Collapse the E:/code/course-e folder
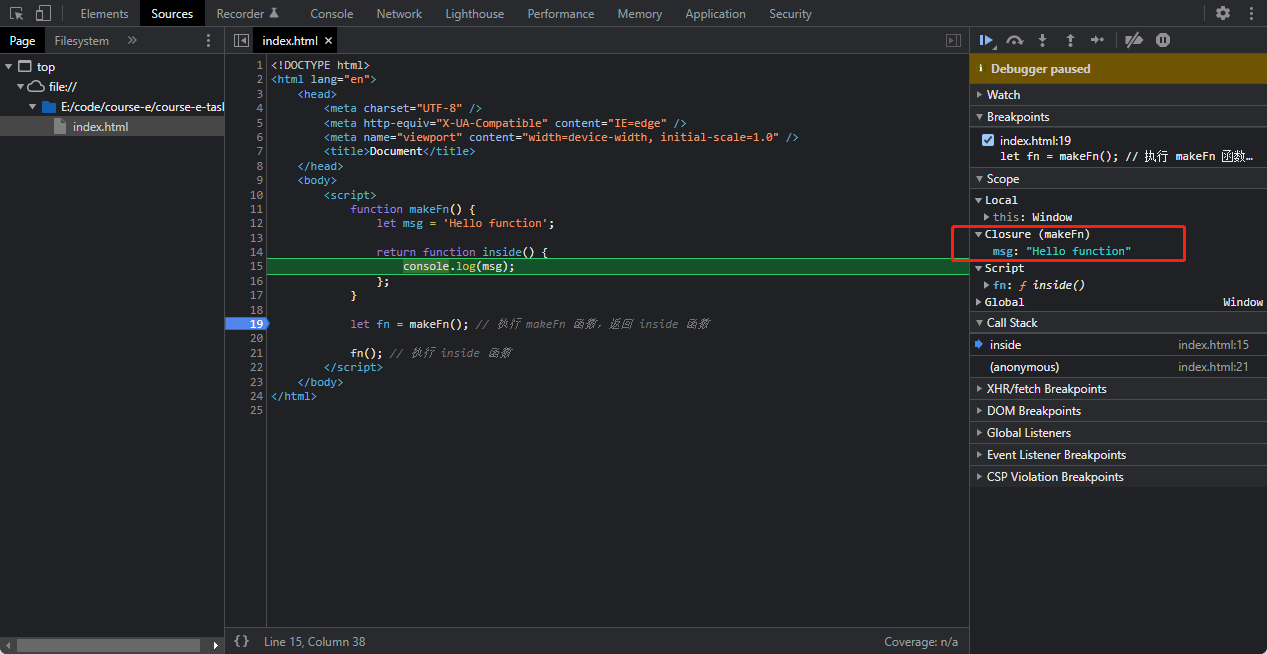This screenshot has width=1267, height=654. [32, 107]
